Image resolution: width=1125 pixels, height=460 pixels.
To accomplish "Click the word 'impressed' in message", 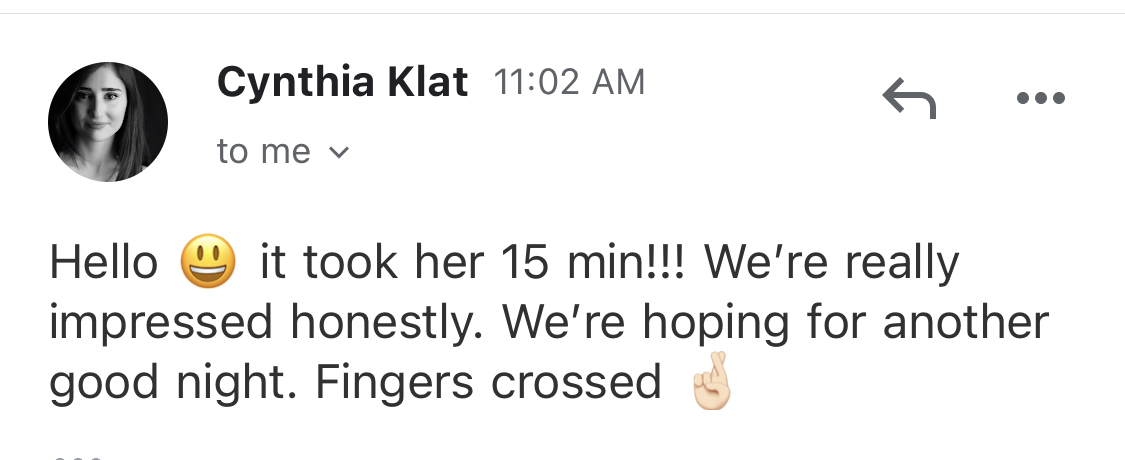I will point(161,323).
